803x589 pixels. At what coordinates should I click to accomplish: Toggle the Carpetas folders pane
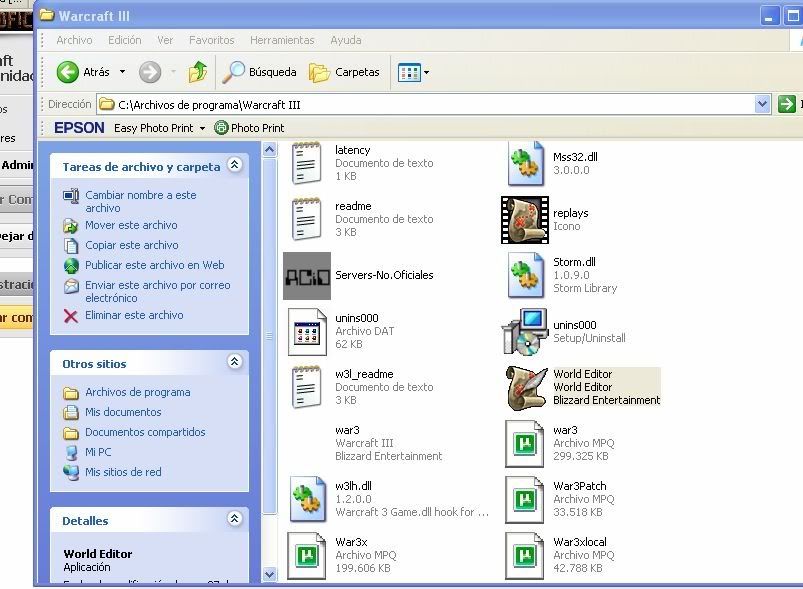pos(344,72)
